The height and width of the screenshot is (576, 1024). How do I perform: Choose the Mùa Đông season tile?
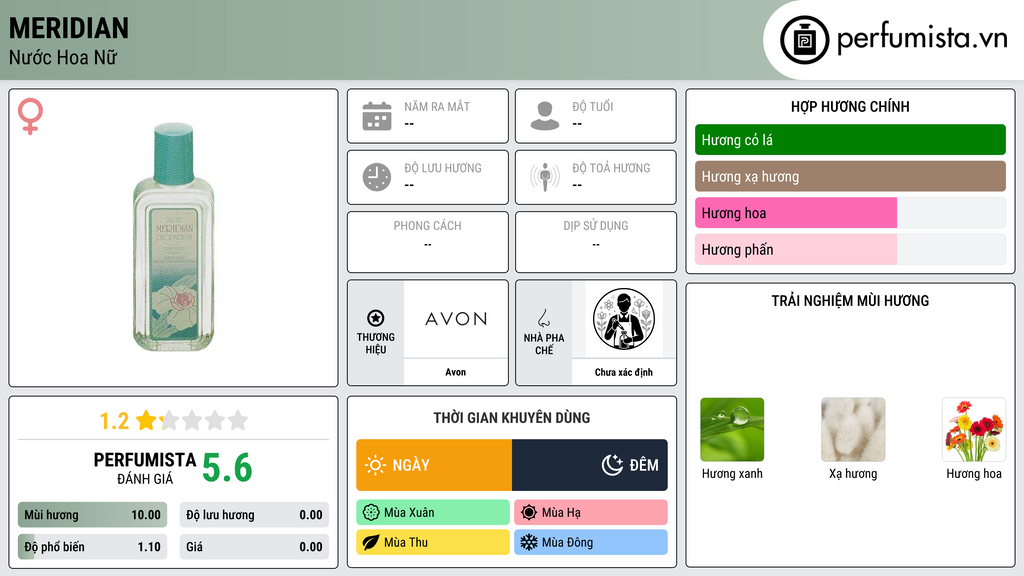[591, 542]
